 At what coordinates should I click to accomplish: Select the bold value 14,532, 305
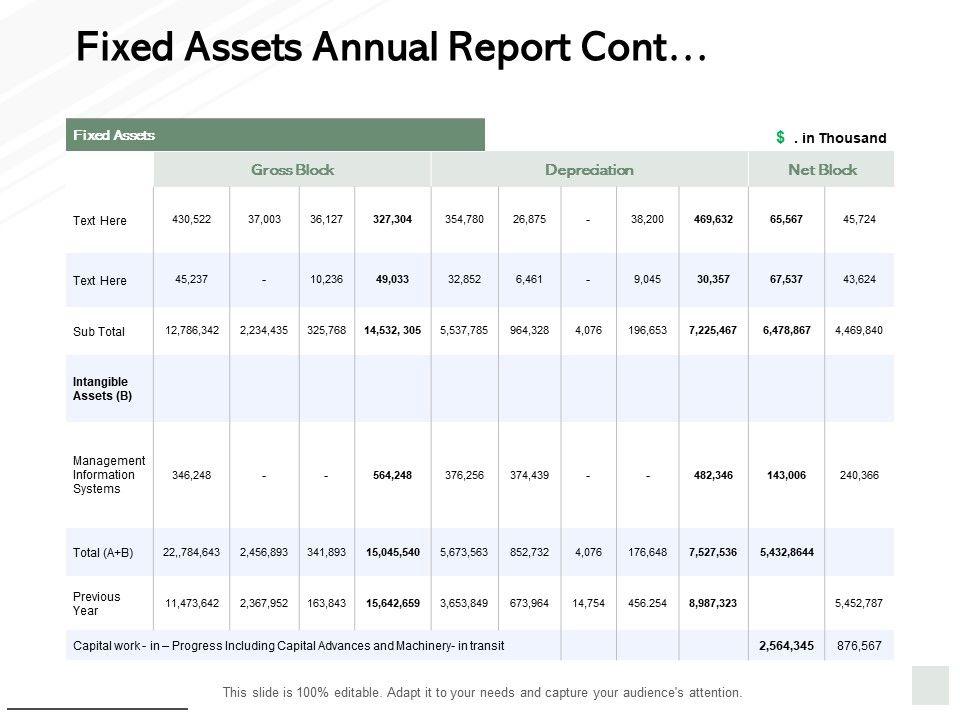tap(393, 331)
